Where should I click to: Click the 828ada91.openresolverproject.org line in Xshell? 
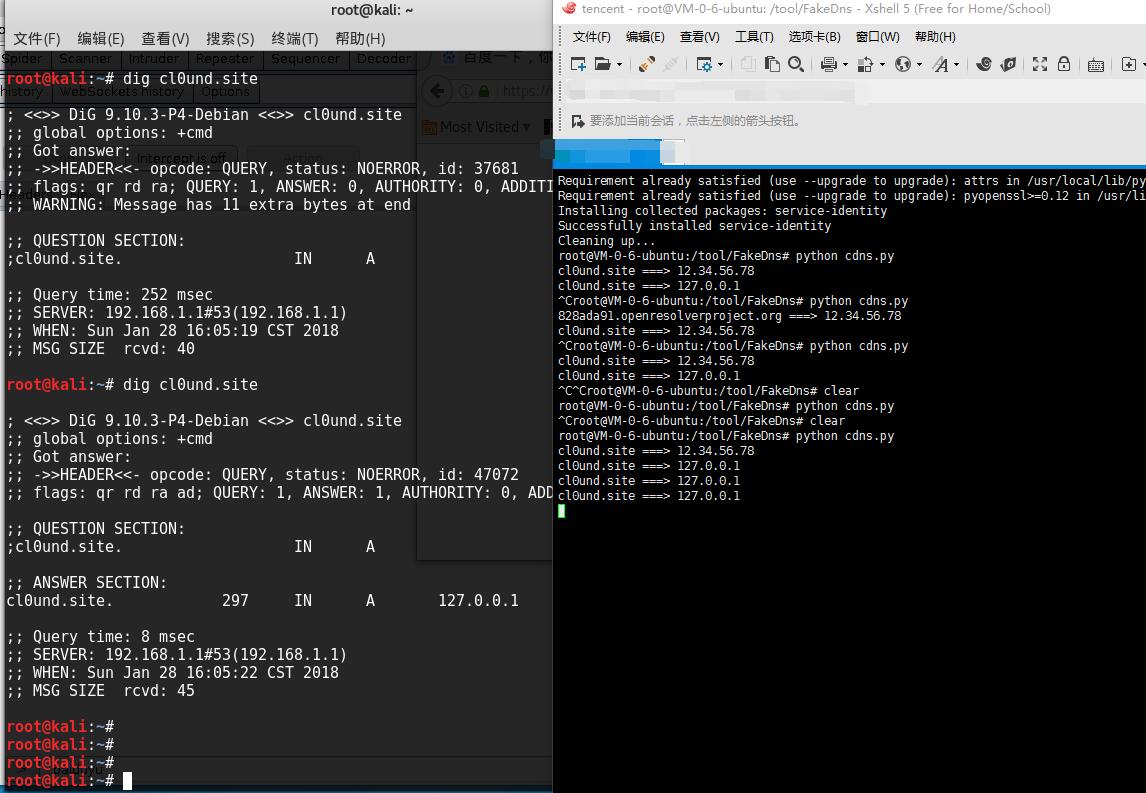[729, 316]
